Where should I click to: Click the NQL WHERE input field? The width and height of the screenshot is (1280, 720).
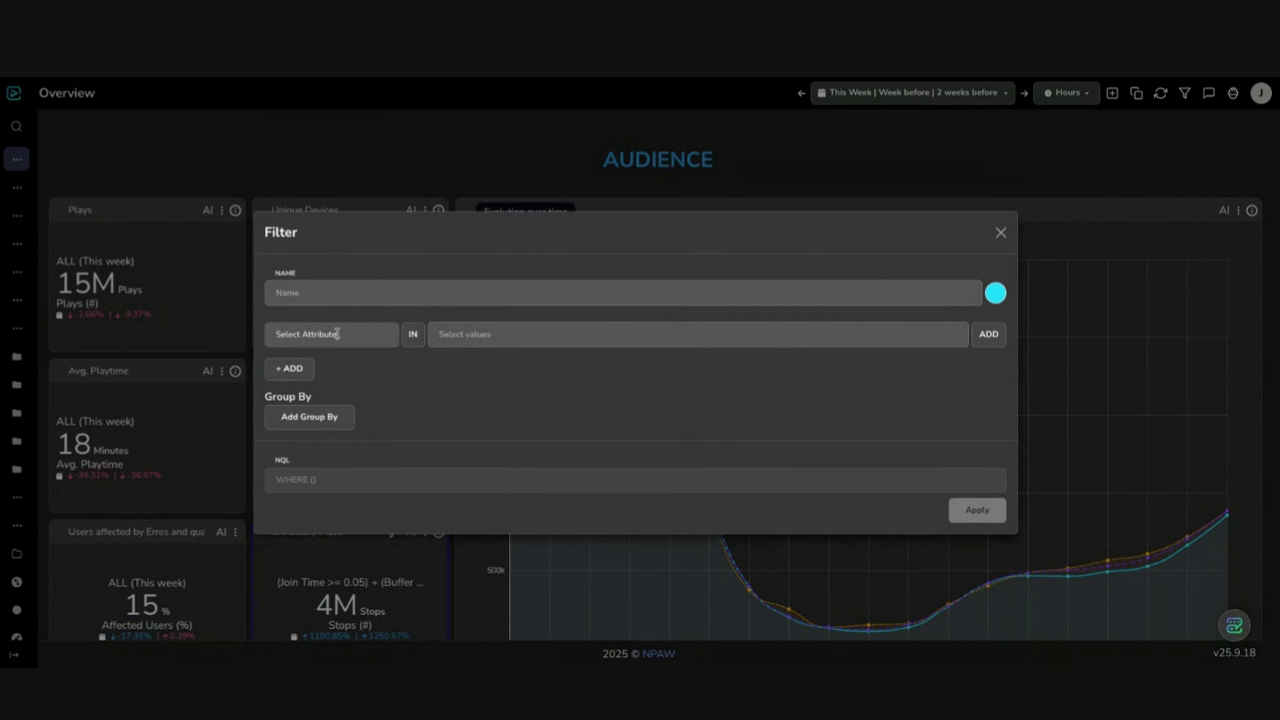pyautogui.click(x=635, y=480)
